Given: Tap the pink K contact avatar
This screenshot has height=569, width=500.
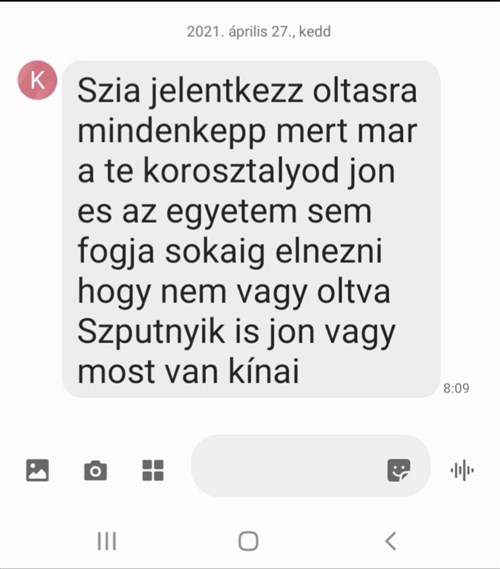Looking at the screenshot, I should [37, 80].
